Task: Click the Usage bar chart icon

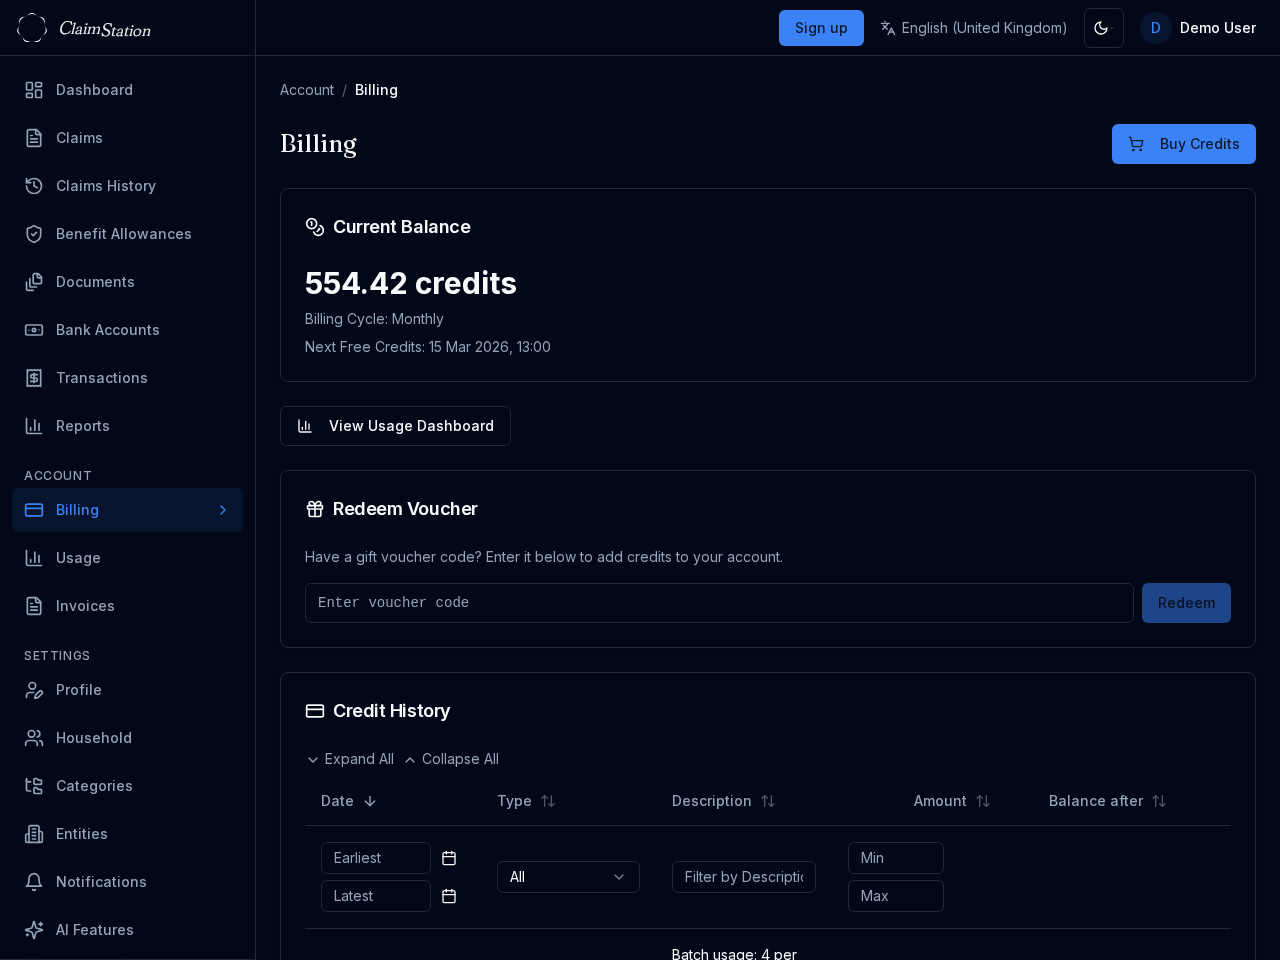Action: (34, 558)
